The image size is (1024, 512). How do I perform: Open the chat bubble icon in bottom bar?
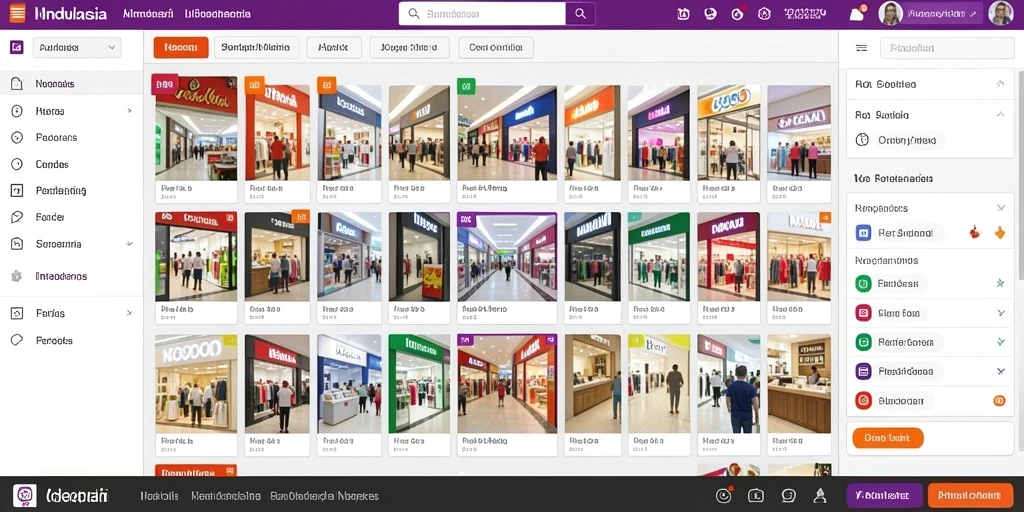788,496
